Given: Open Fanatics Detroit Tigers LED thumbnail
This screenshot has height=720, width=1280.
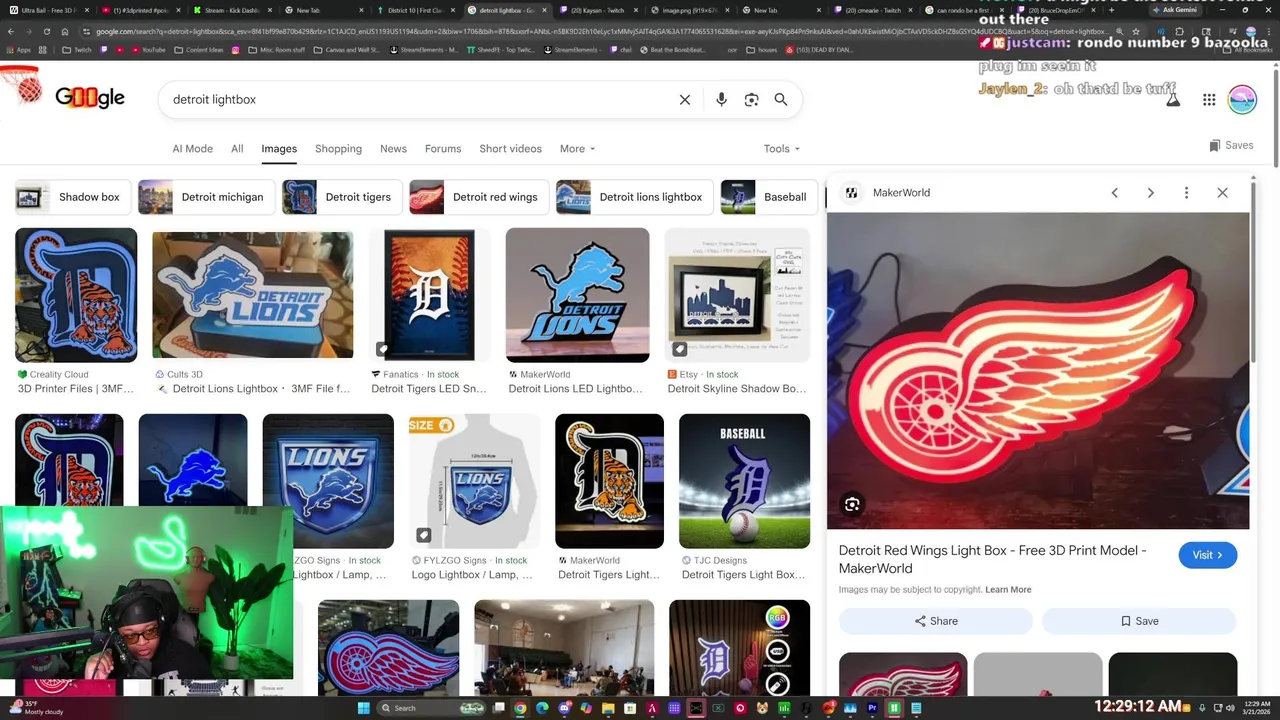Looking at the screenshot, I should click(429, 295).
